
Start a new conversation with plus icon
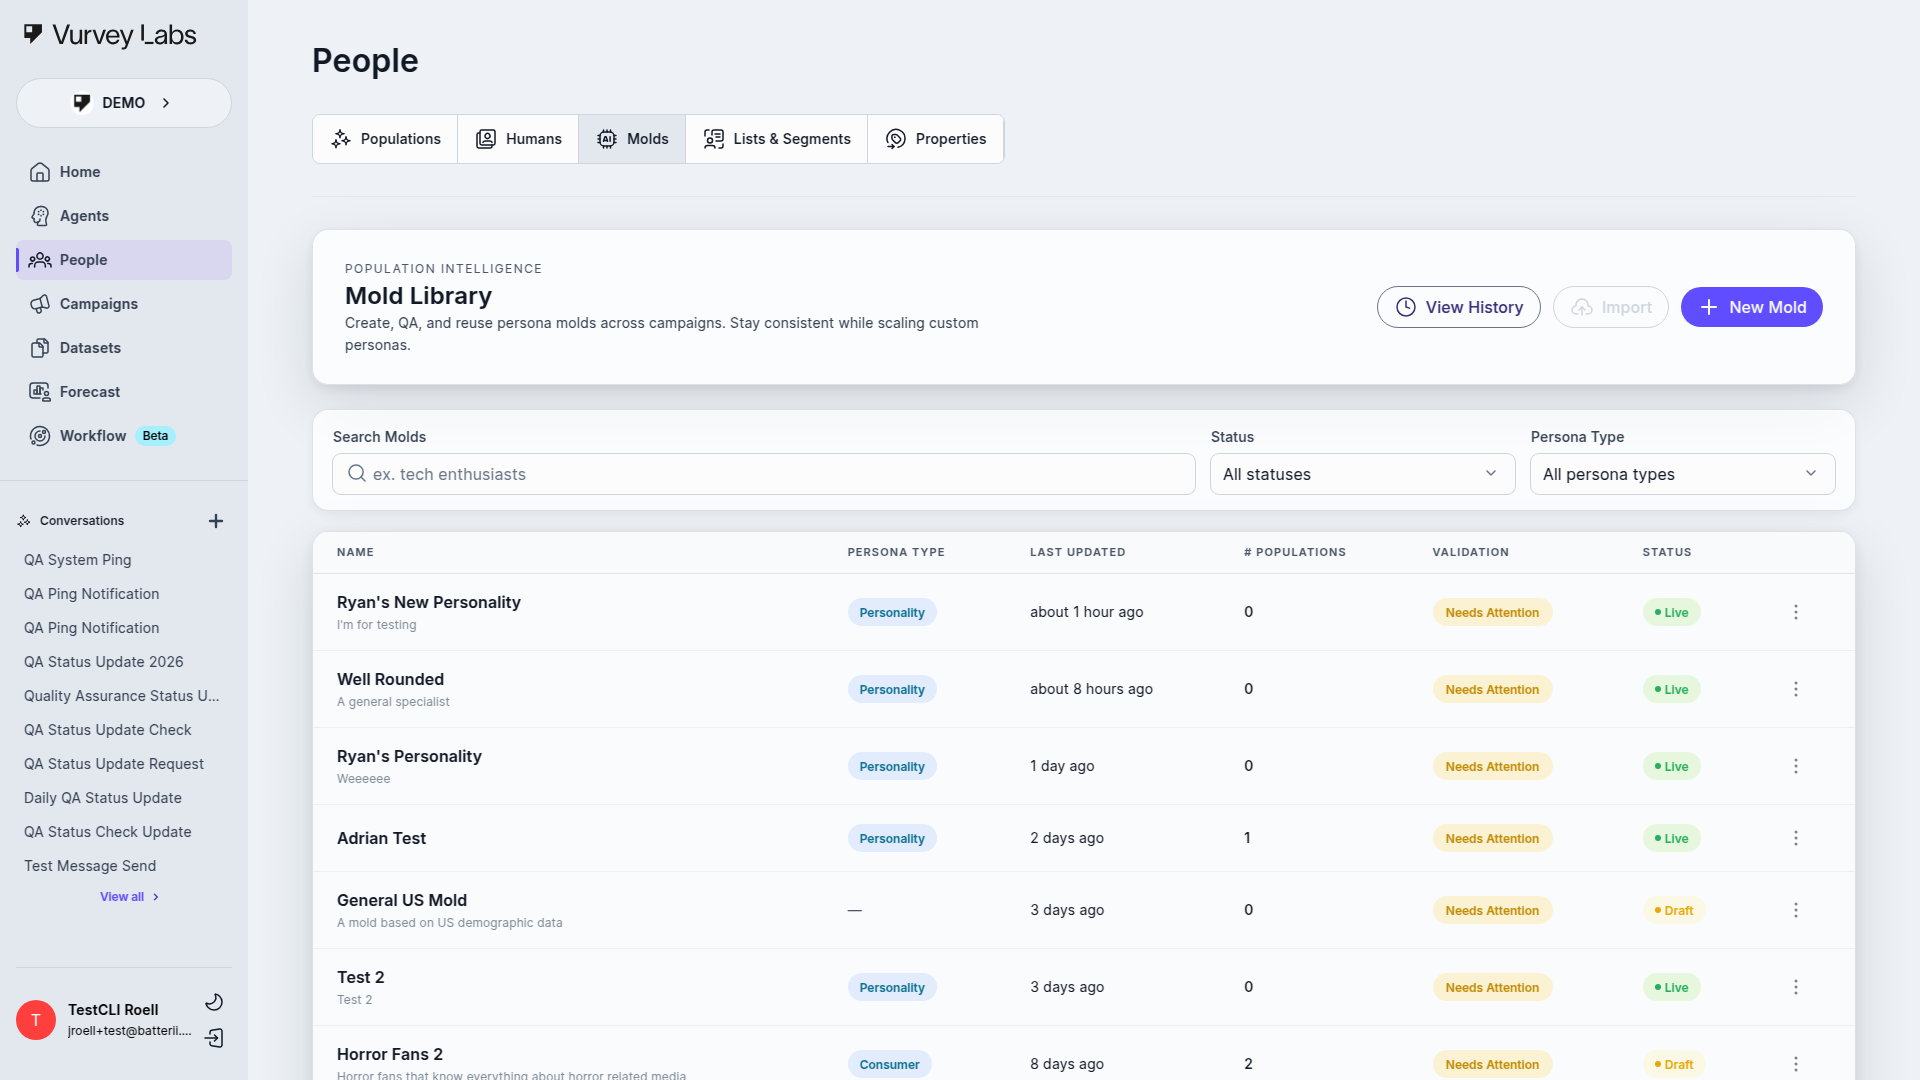coord(216,521)
